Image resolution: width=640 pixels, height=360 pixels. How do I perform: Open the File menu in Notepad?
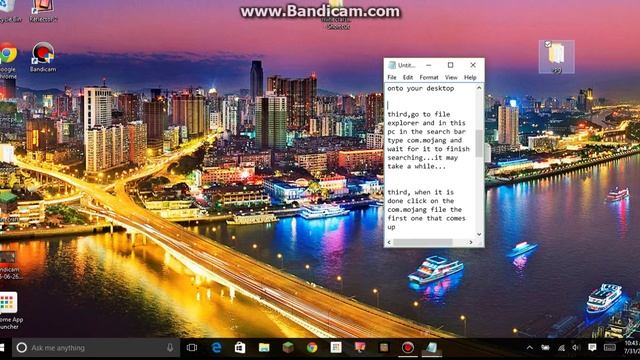(x=392, y=77)
